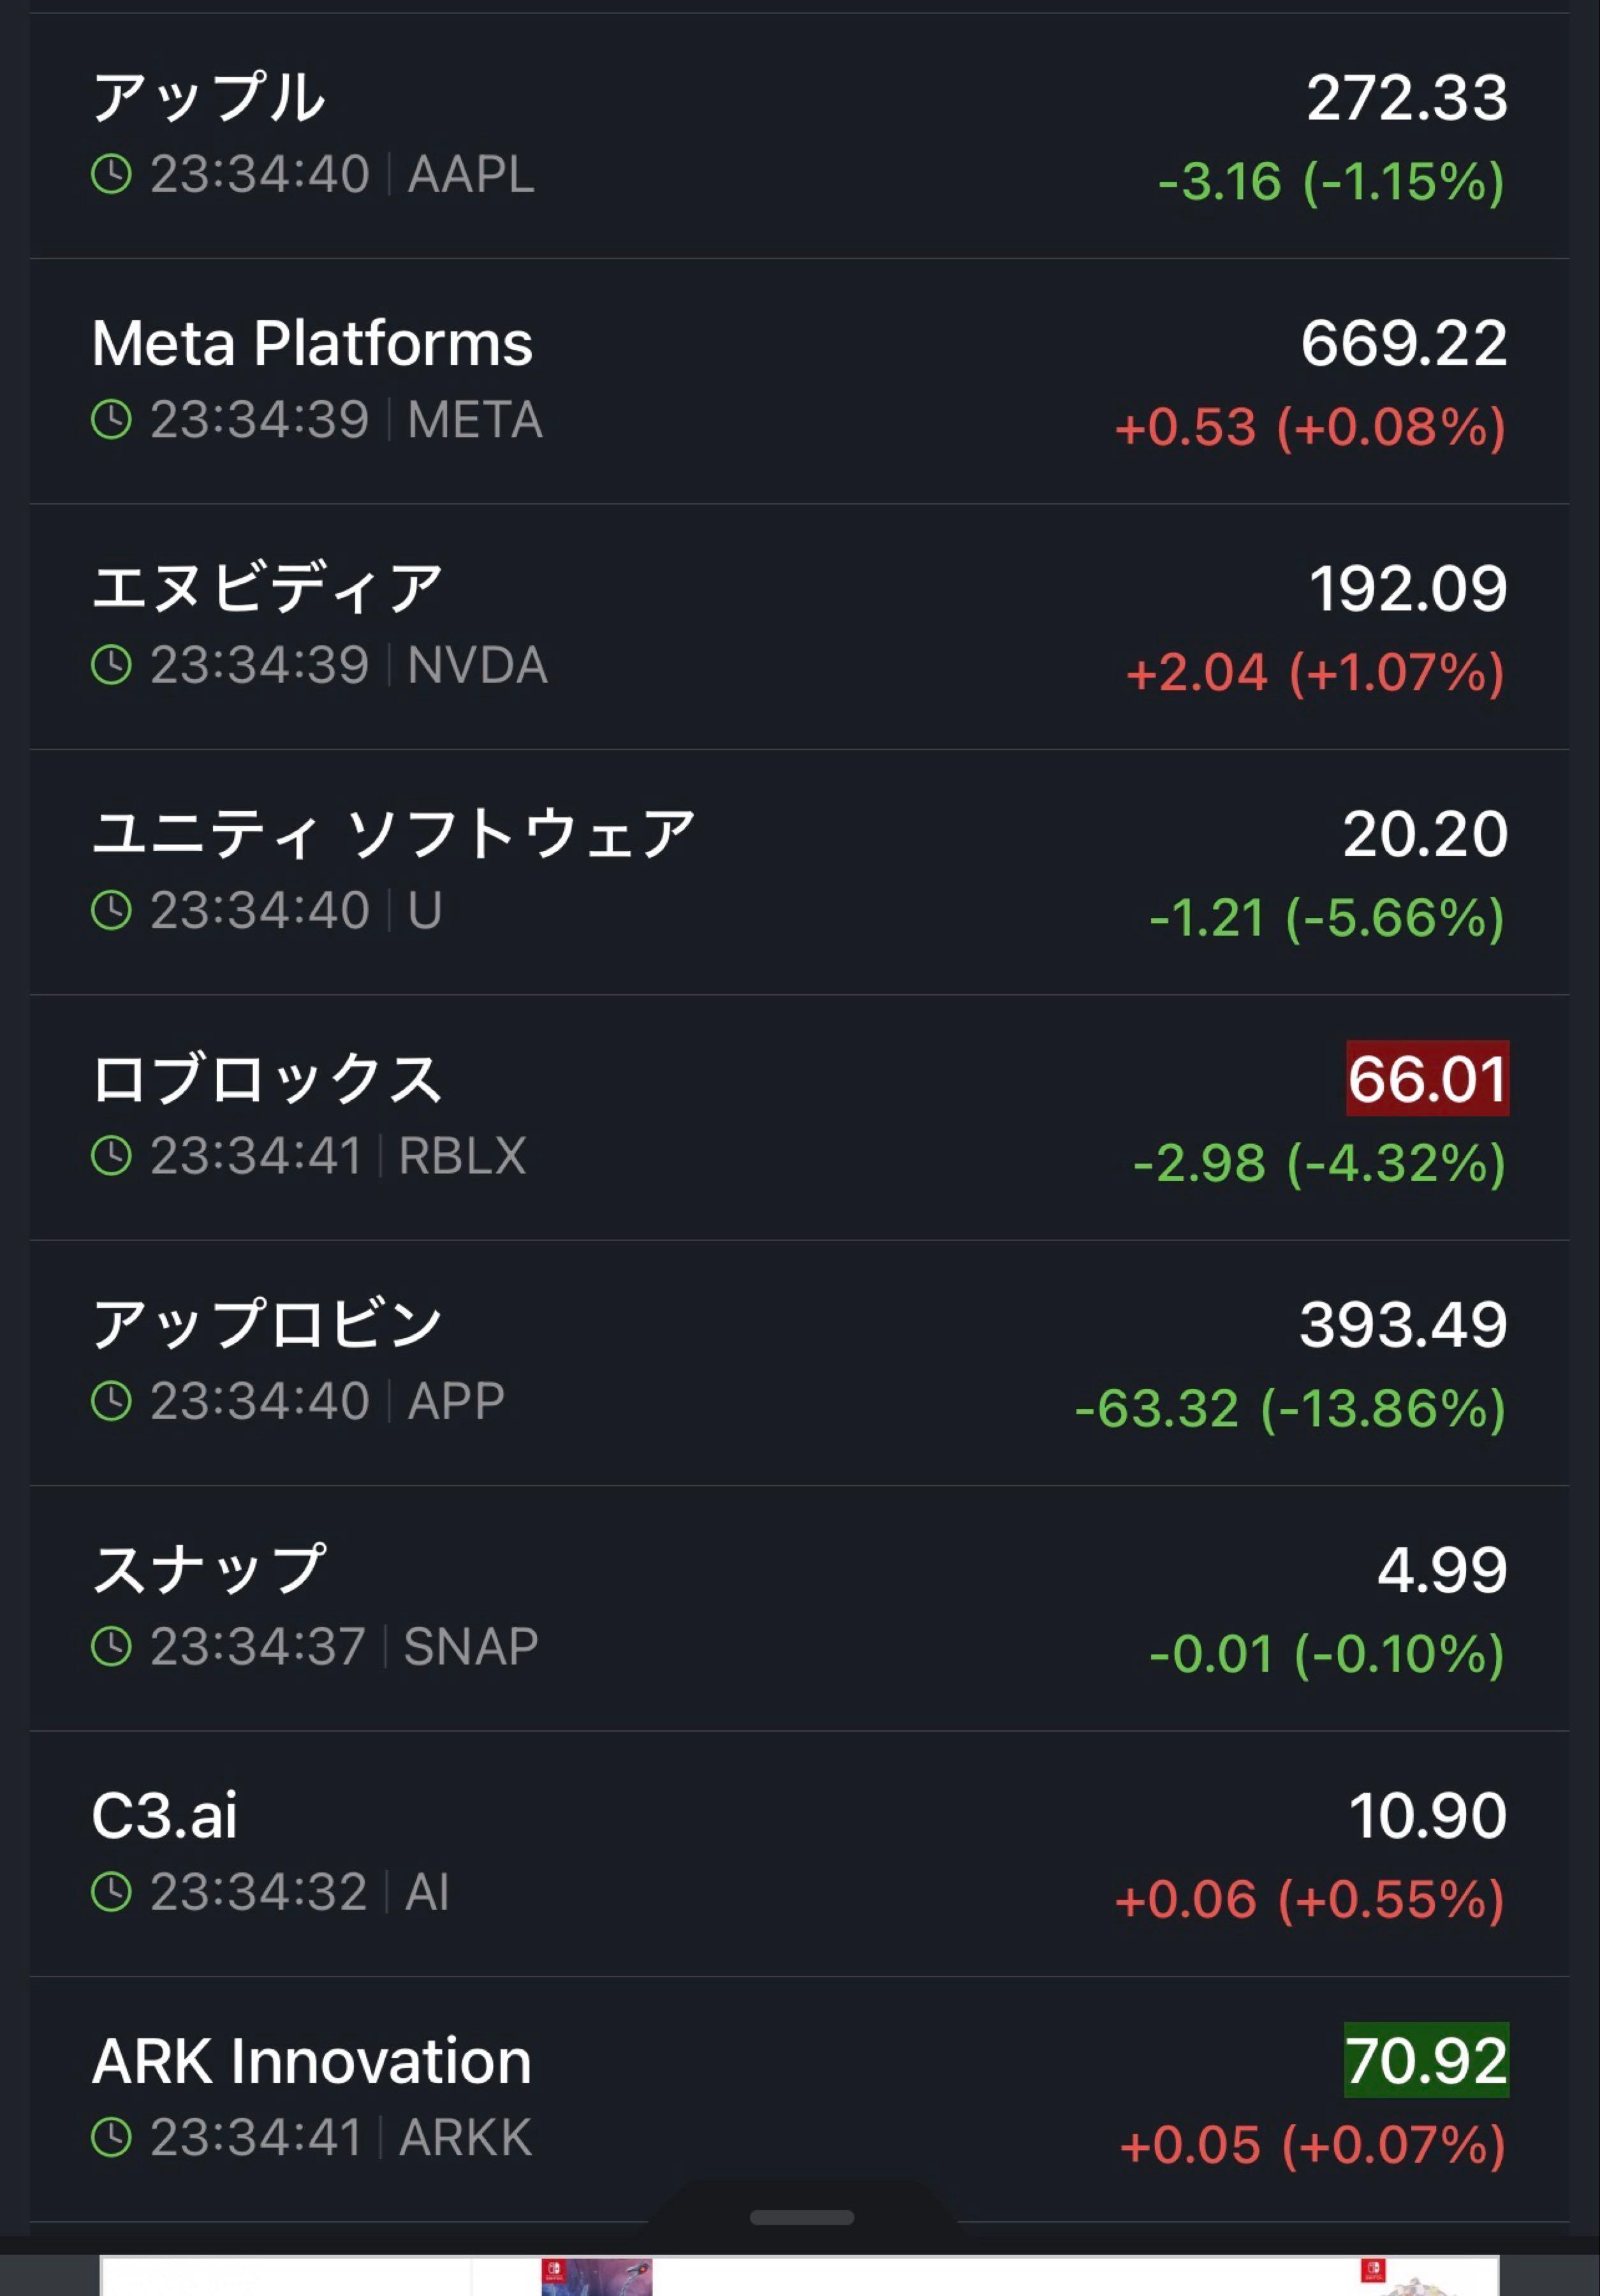The width and height of the screenshot is (1600, 2296).
Task: Click the clock icon next to NVDA
Action: 111,665
